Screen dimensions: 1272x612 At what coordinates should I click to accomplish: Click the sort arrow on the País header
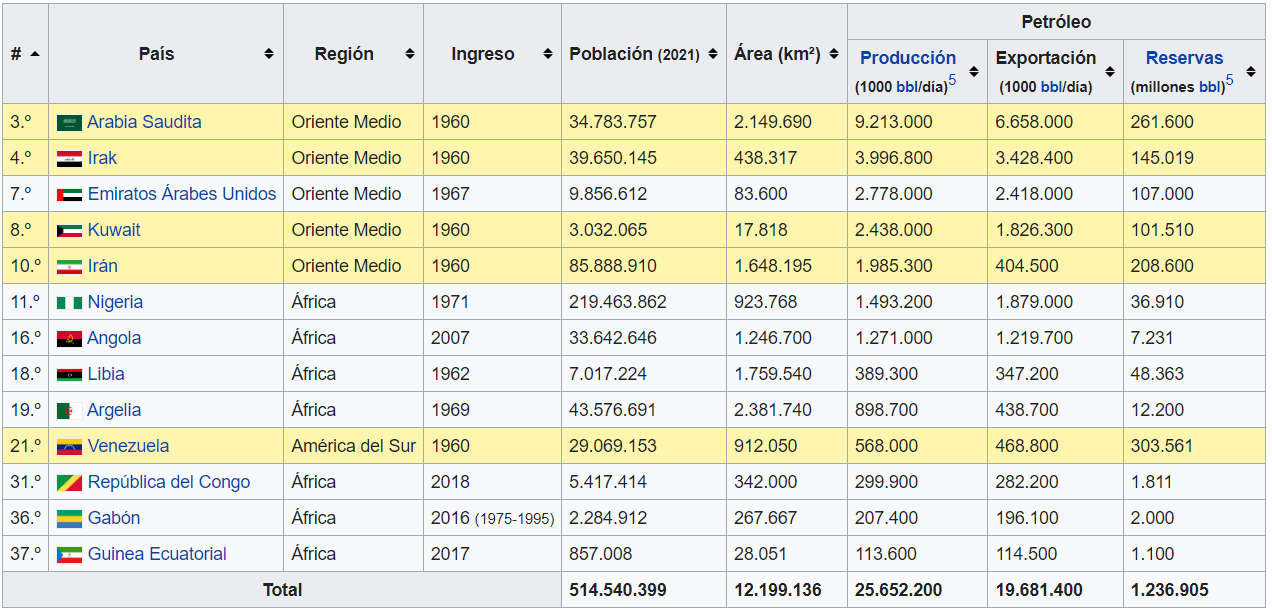coord(269,54)
